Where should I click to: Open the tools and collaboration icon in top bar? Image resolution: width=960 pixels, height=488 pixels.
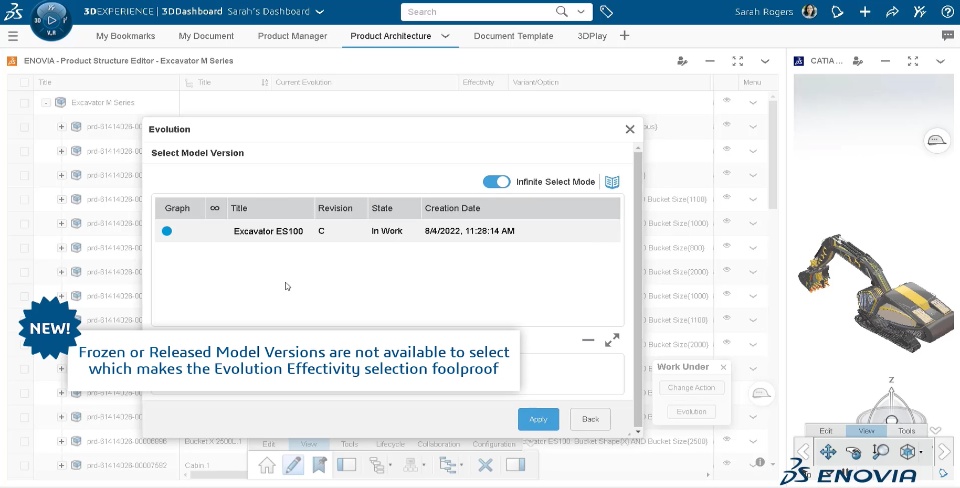(920, 12)
